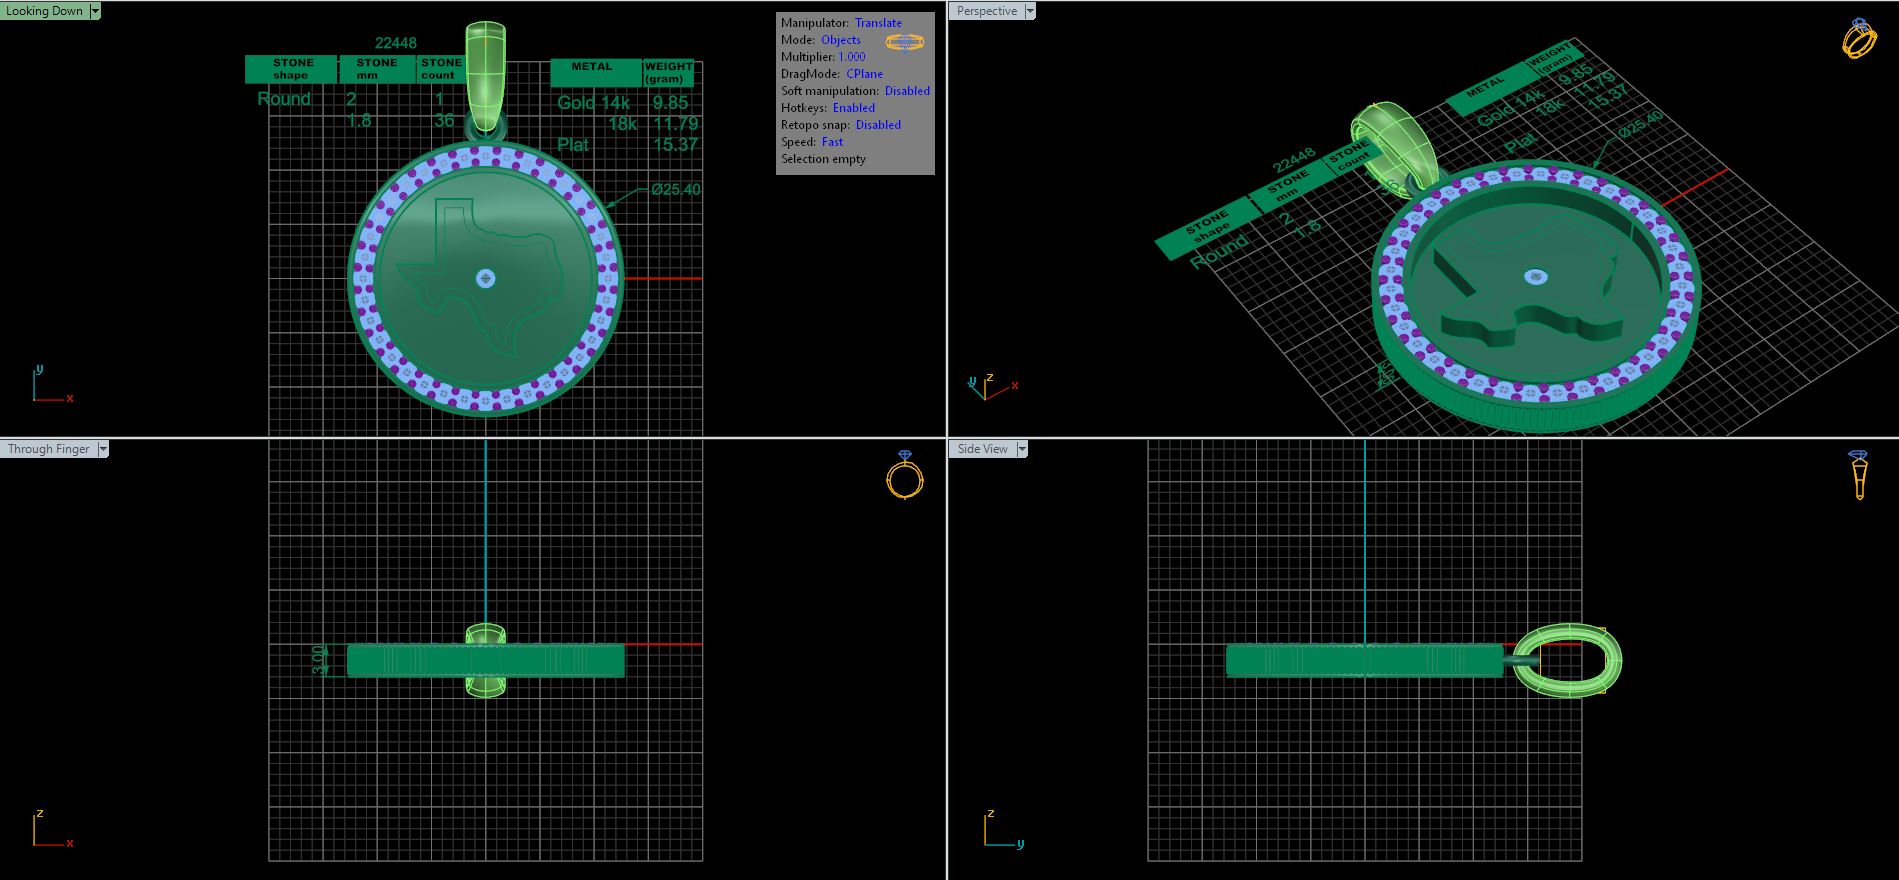Screen dimensions: 1899x880
Task: Open the Perspective viewport dropdown arrow
Action: [1030, 11]
